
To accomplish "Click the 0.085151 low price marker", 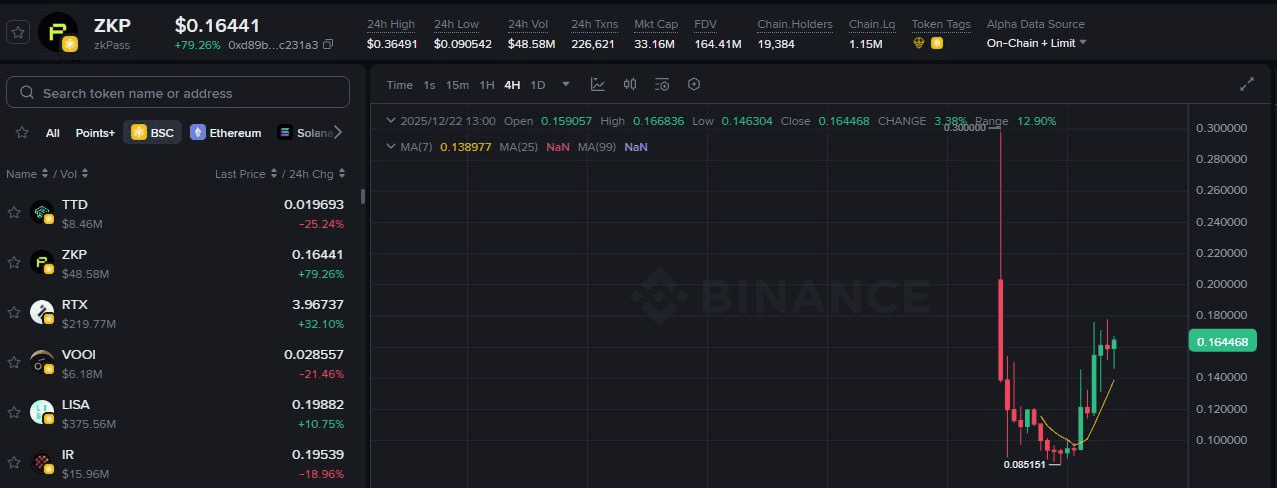I will 1025,464.
